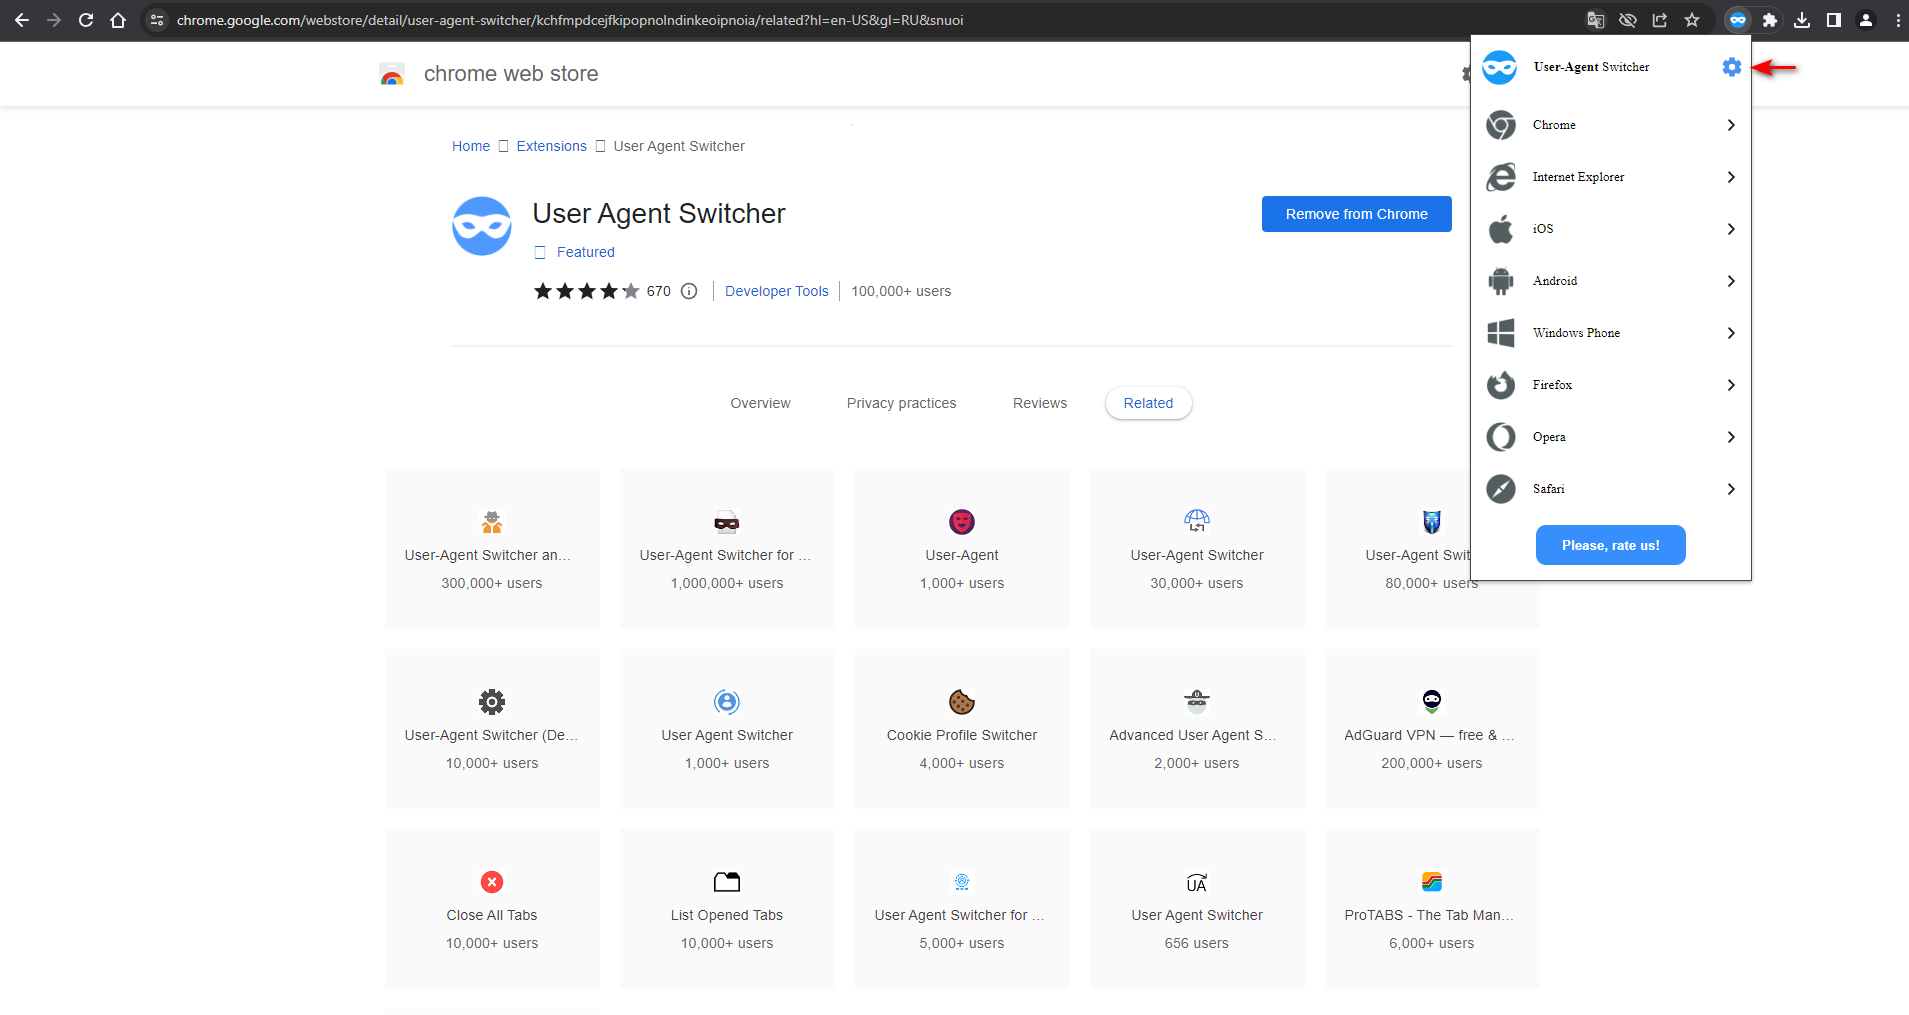This screenshot has height=1015, width=1909.
Task: Click the browser forward arrow
Action: pyautogui.click(x=54, y=20)
